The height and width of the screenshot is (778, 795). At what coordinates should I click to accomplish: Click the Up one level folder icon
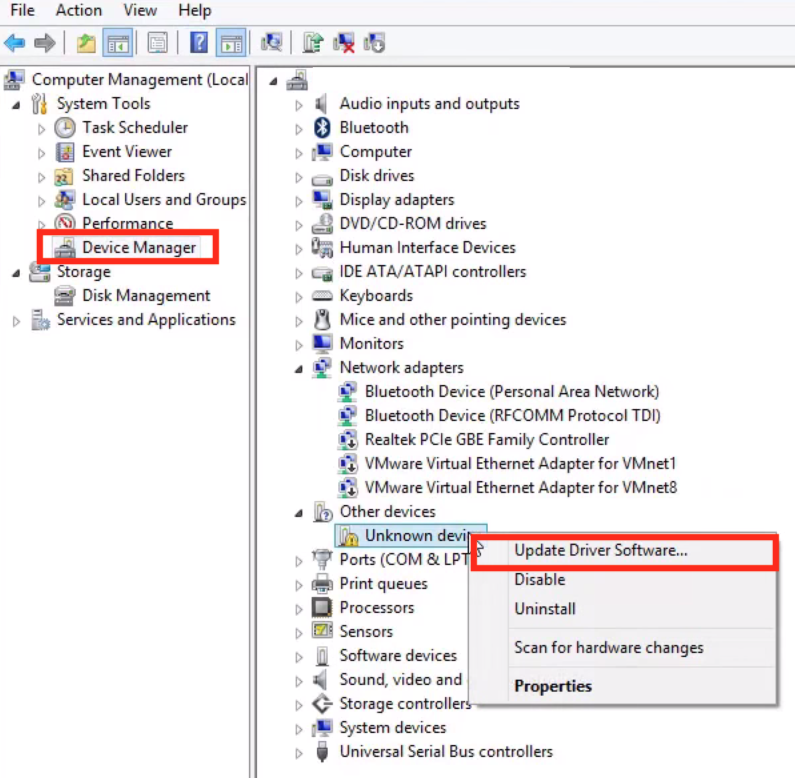click(86, 43)
